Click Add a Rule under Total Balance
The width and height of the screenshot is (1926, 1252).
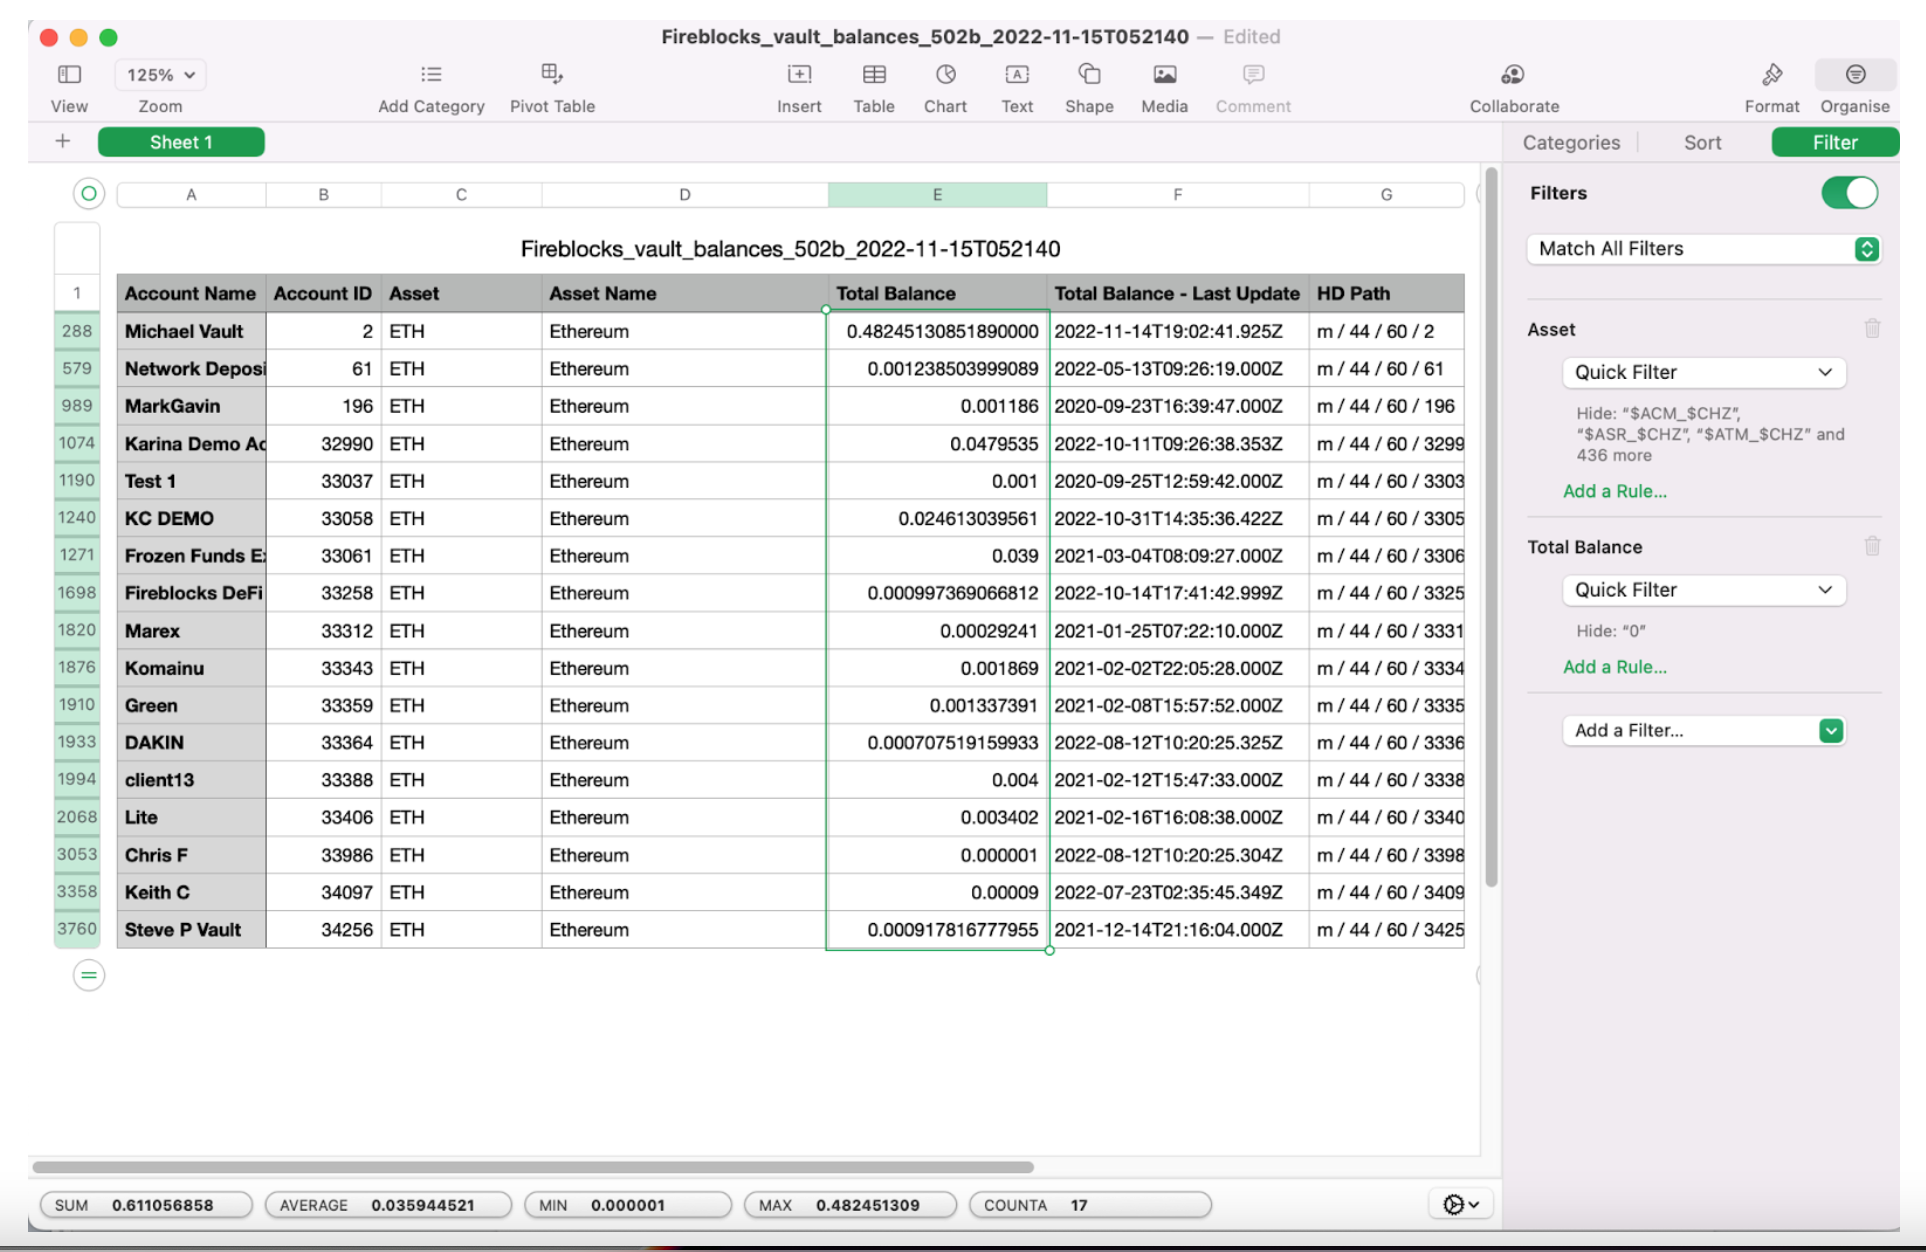pyautogui.click(x=1614, y=667)
